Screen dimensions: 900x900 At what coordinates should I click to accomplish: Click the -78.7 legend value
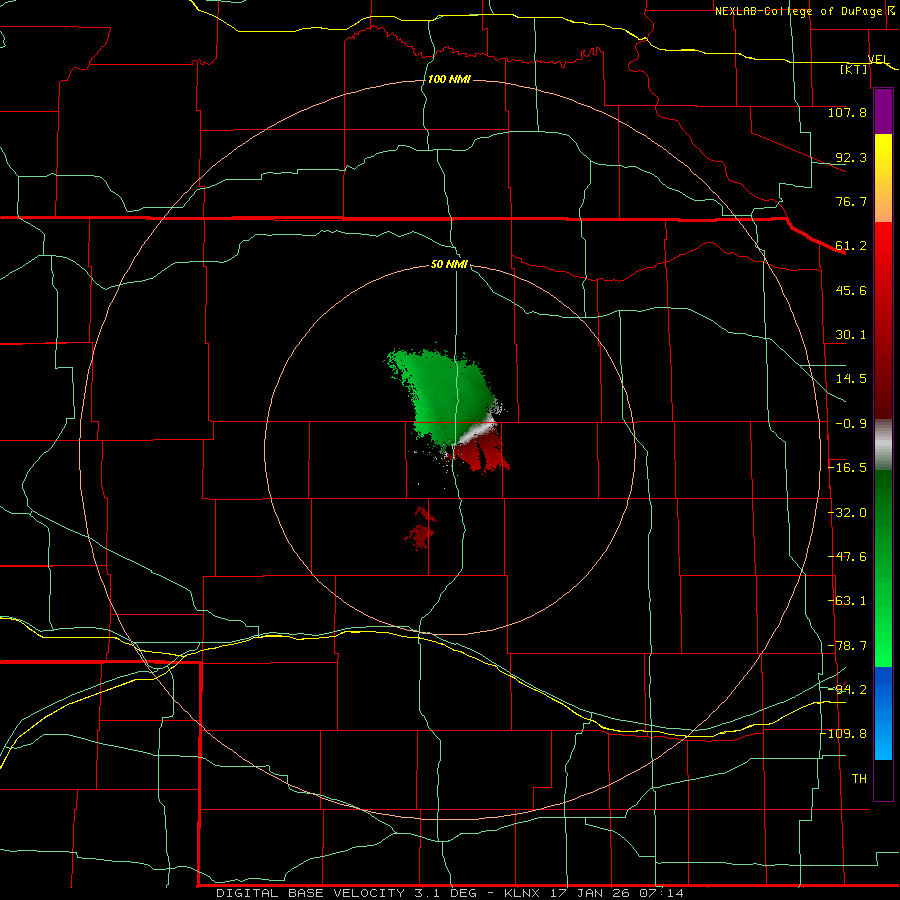coord(847,646)
